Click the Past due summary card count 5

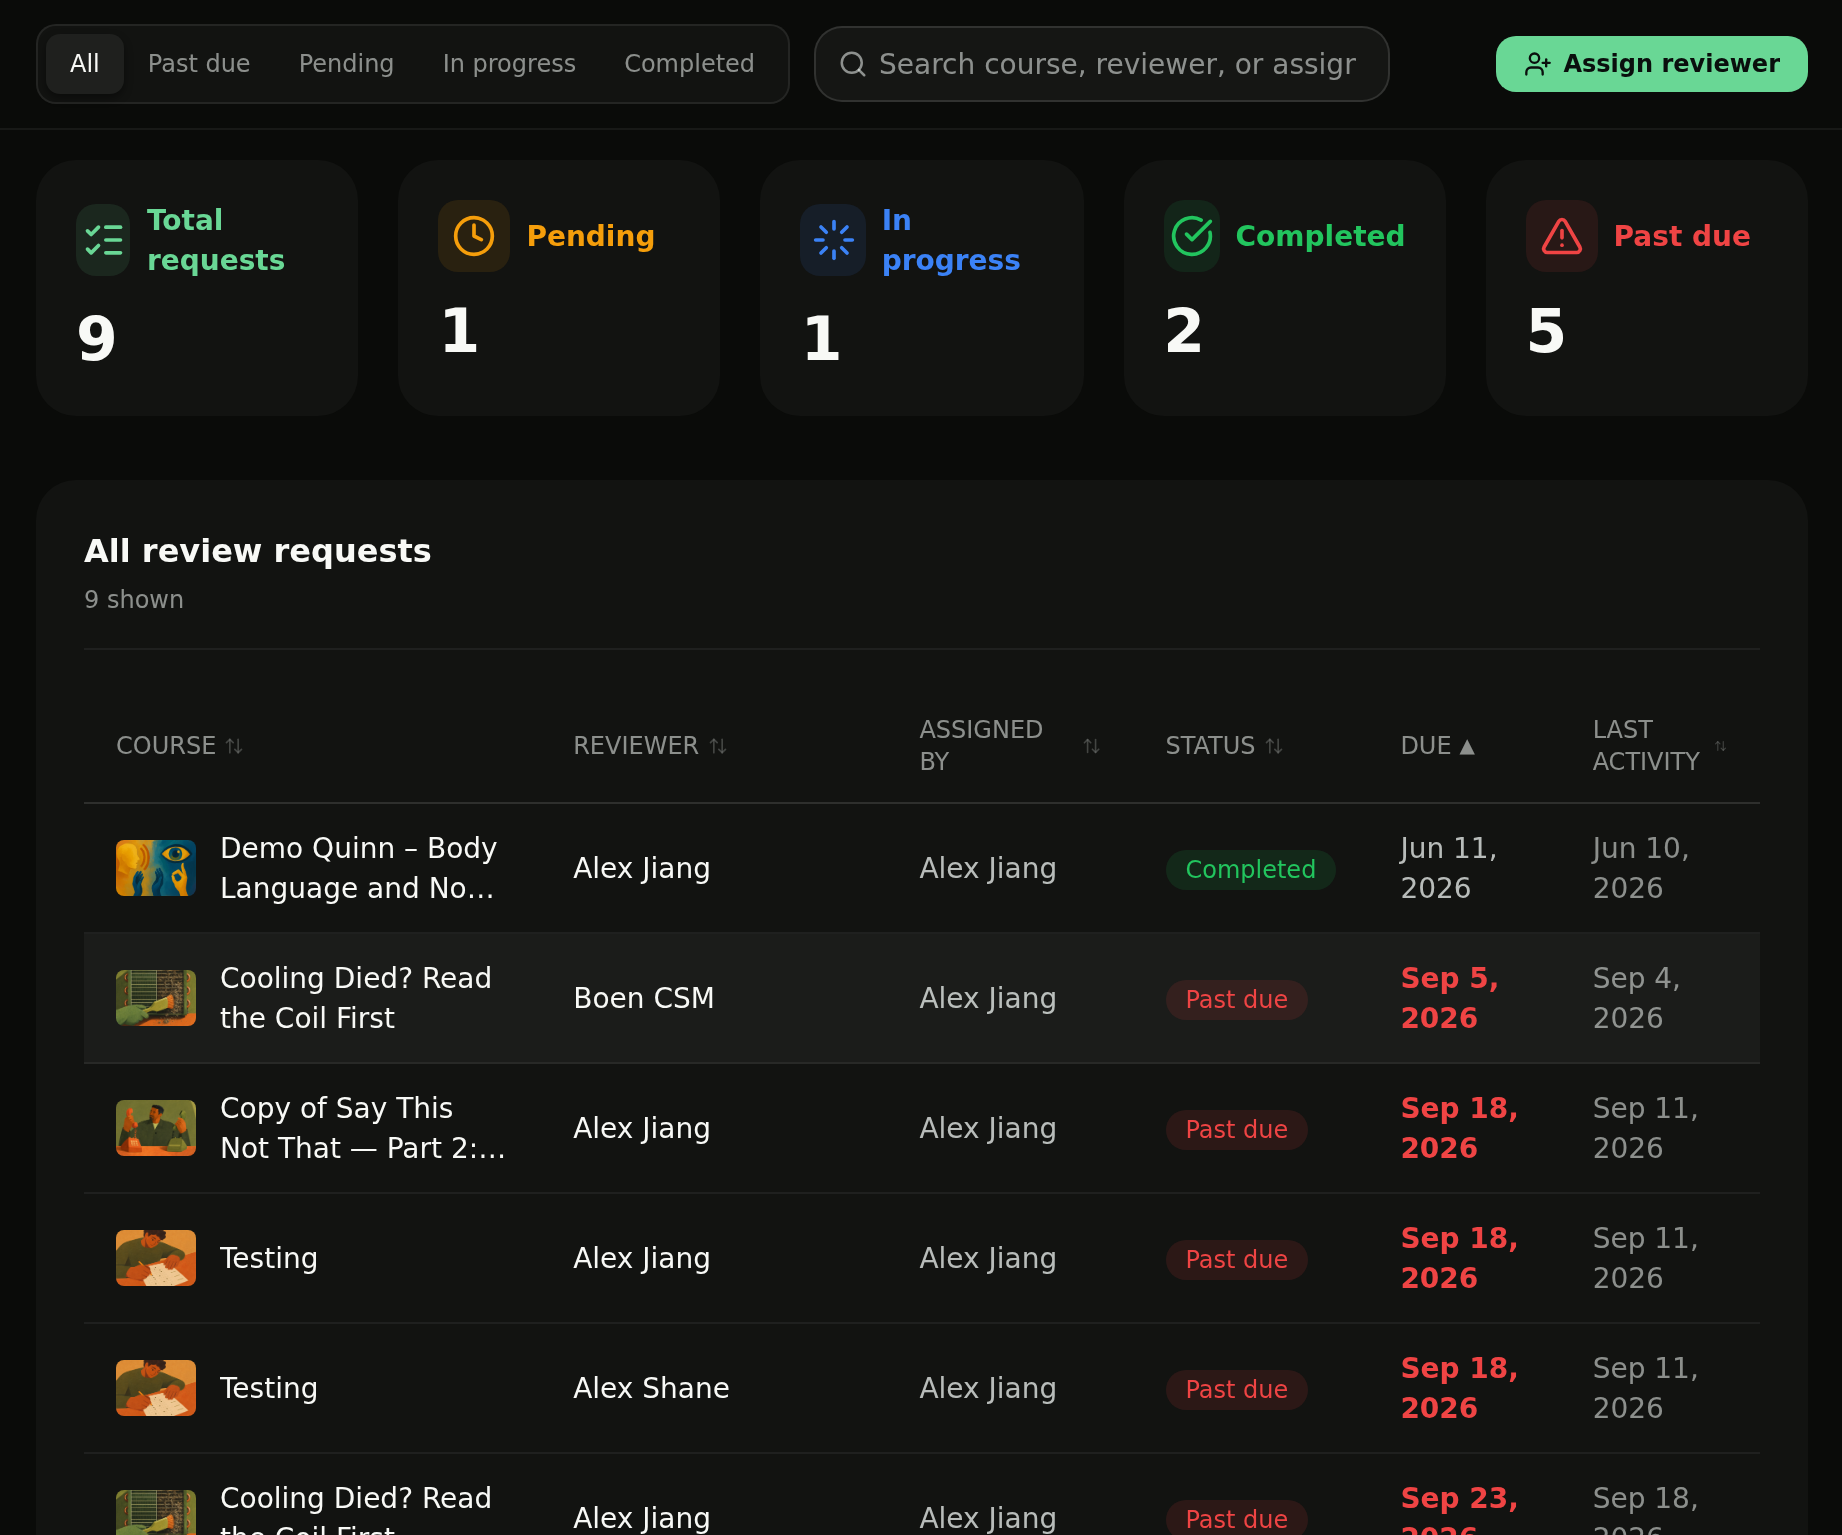1545,331
